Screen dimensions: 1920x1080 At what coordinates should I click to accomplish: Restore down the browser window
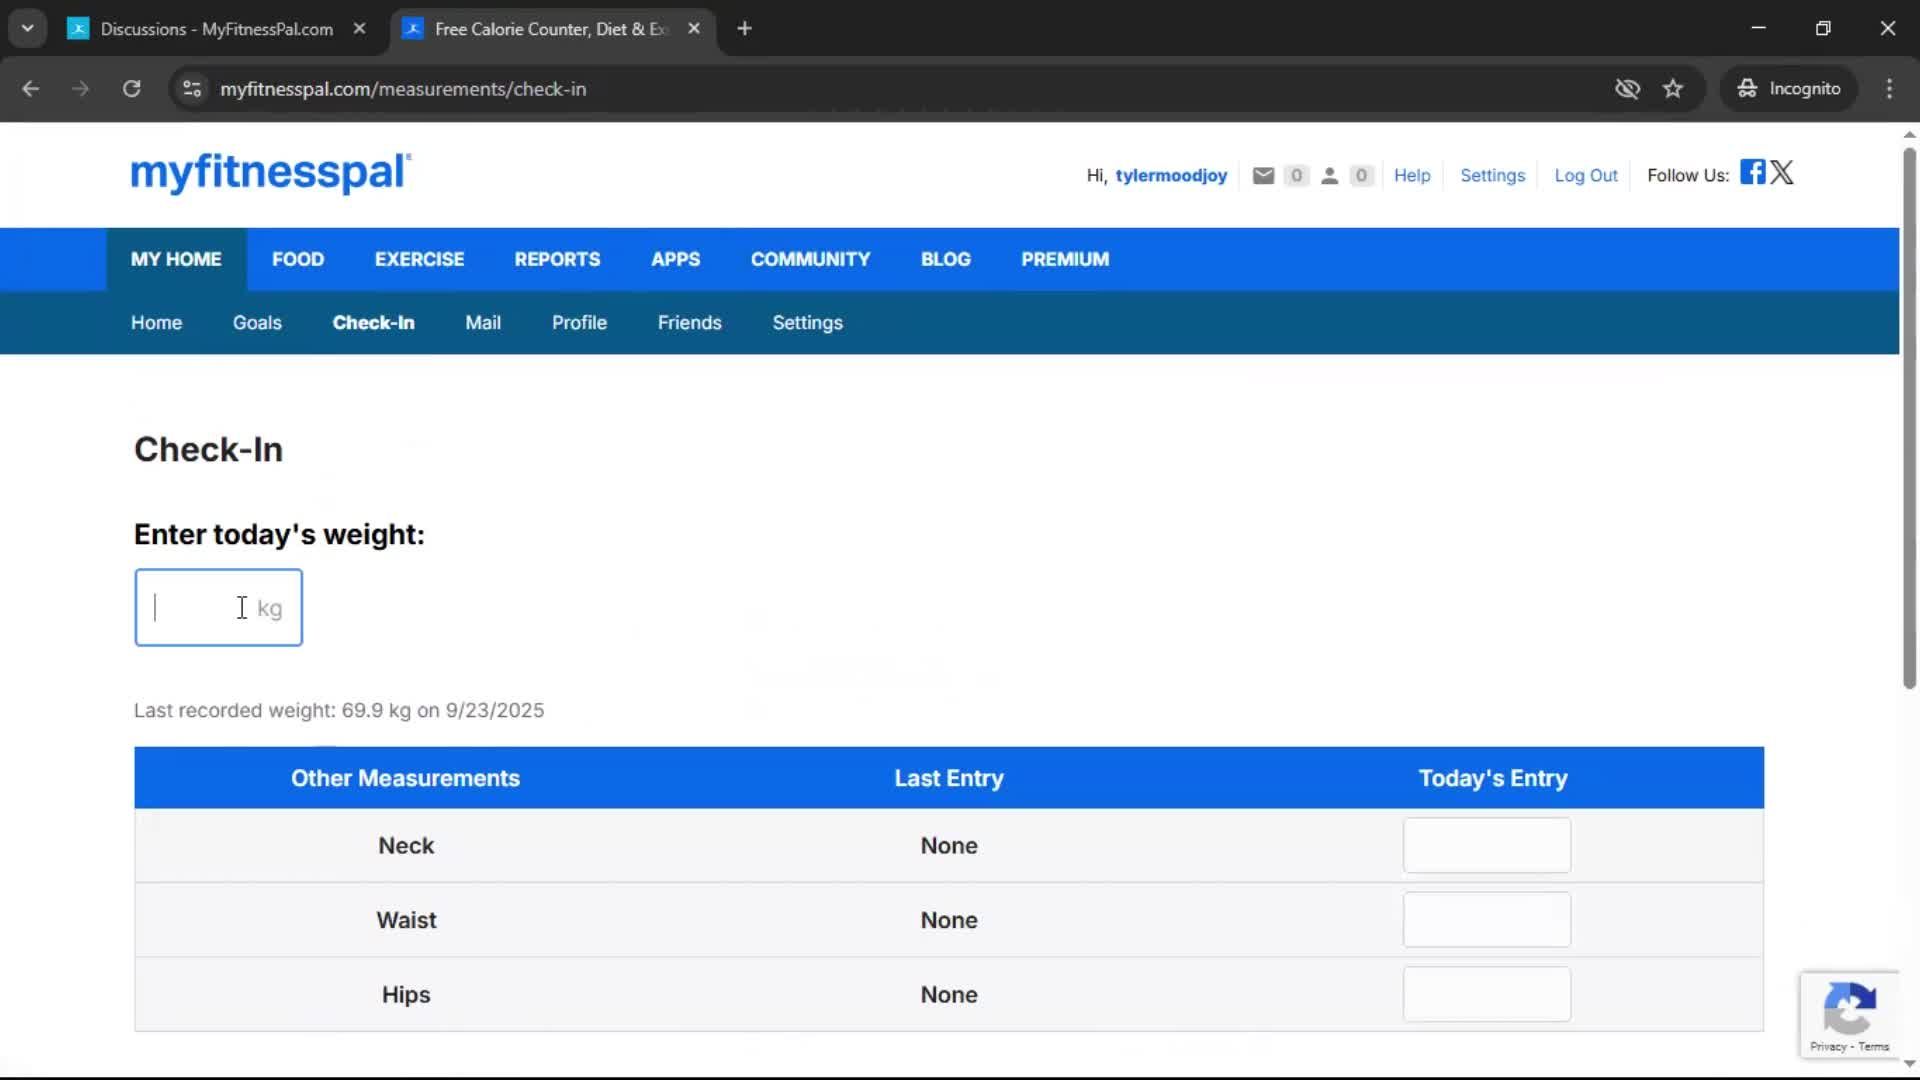click(x=1823, y=28)
